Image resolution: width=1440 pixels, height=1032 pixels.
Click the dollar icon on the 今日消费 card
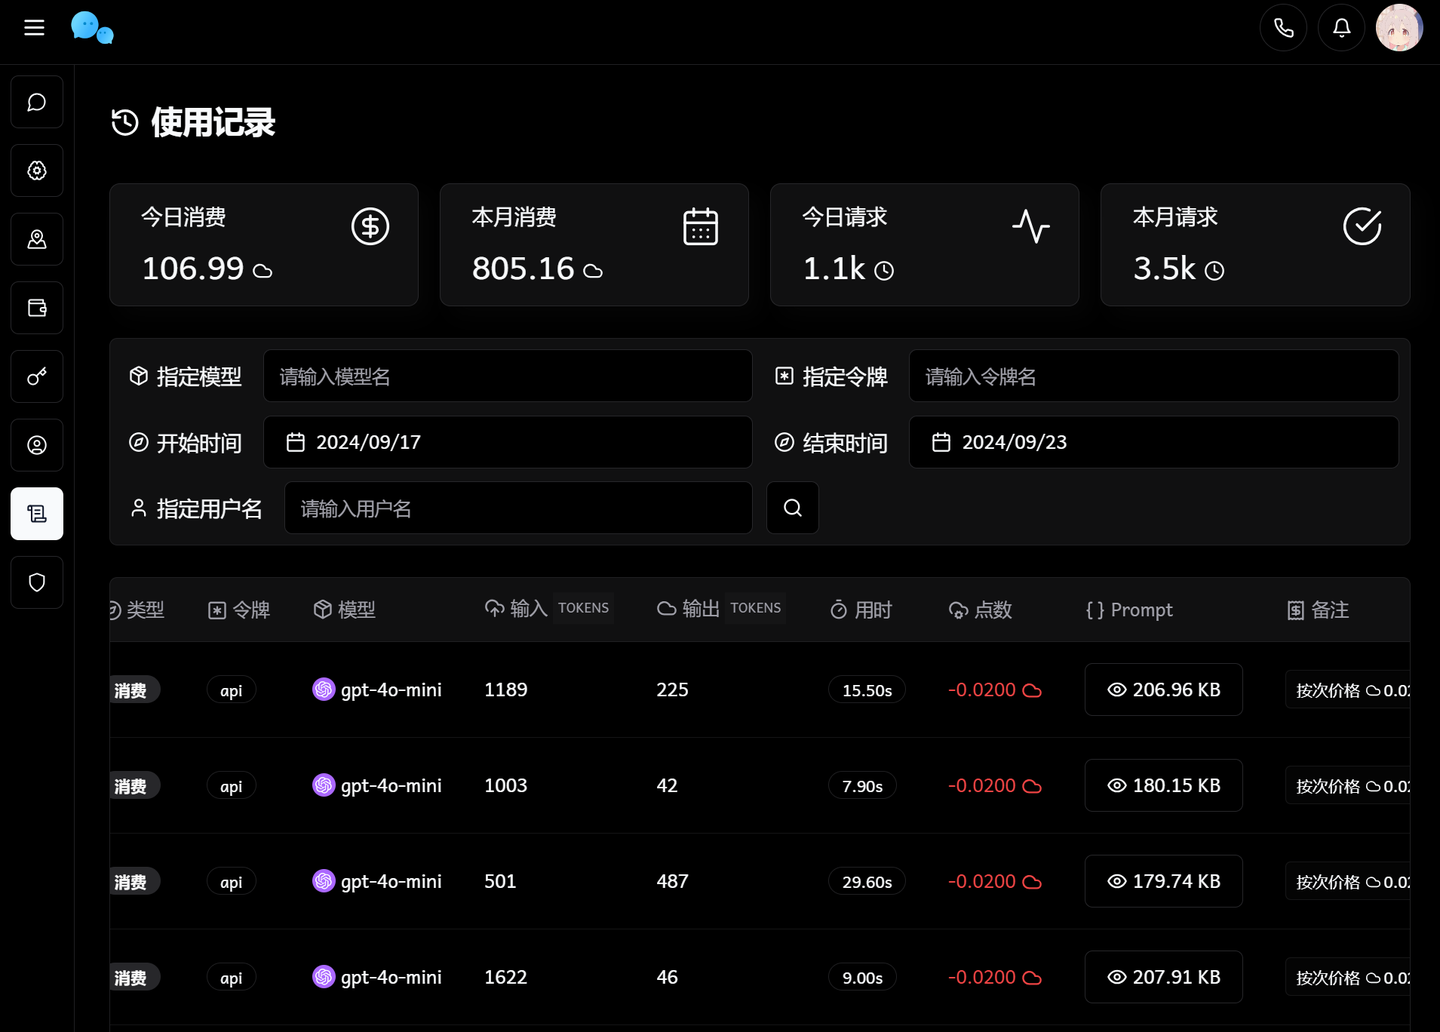tap(370, 226)
